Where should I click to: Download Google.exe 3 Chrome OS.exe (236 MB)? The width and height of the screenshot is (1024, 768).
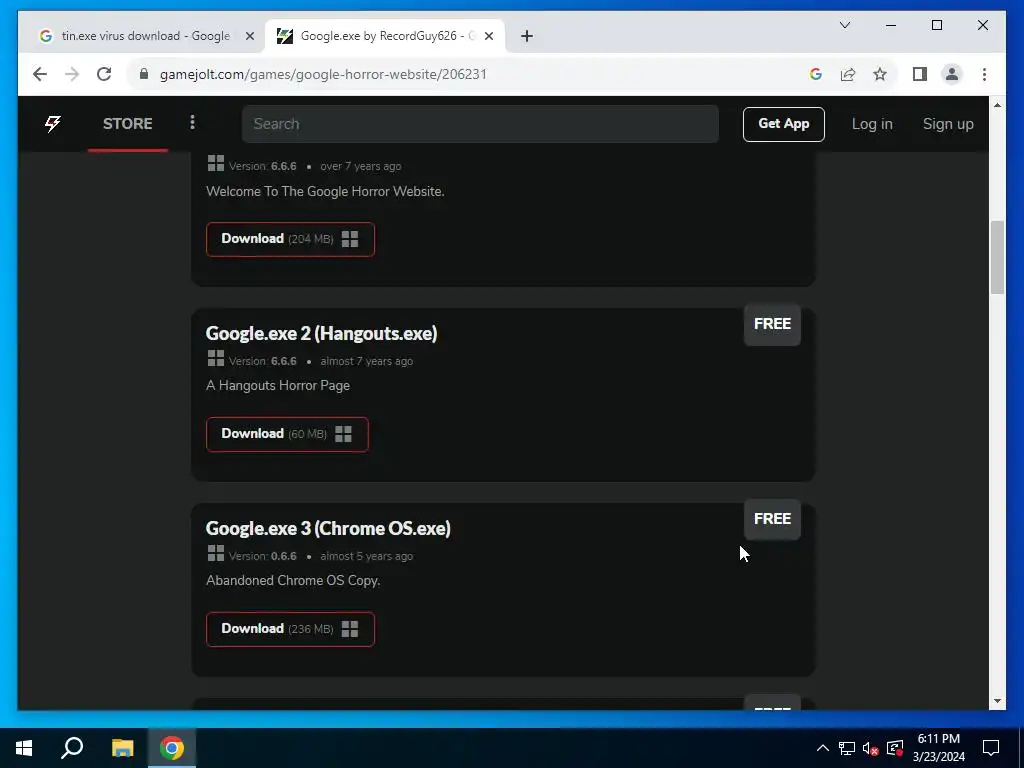(290, 629)
